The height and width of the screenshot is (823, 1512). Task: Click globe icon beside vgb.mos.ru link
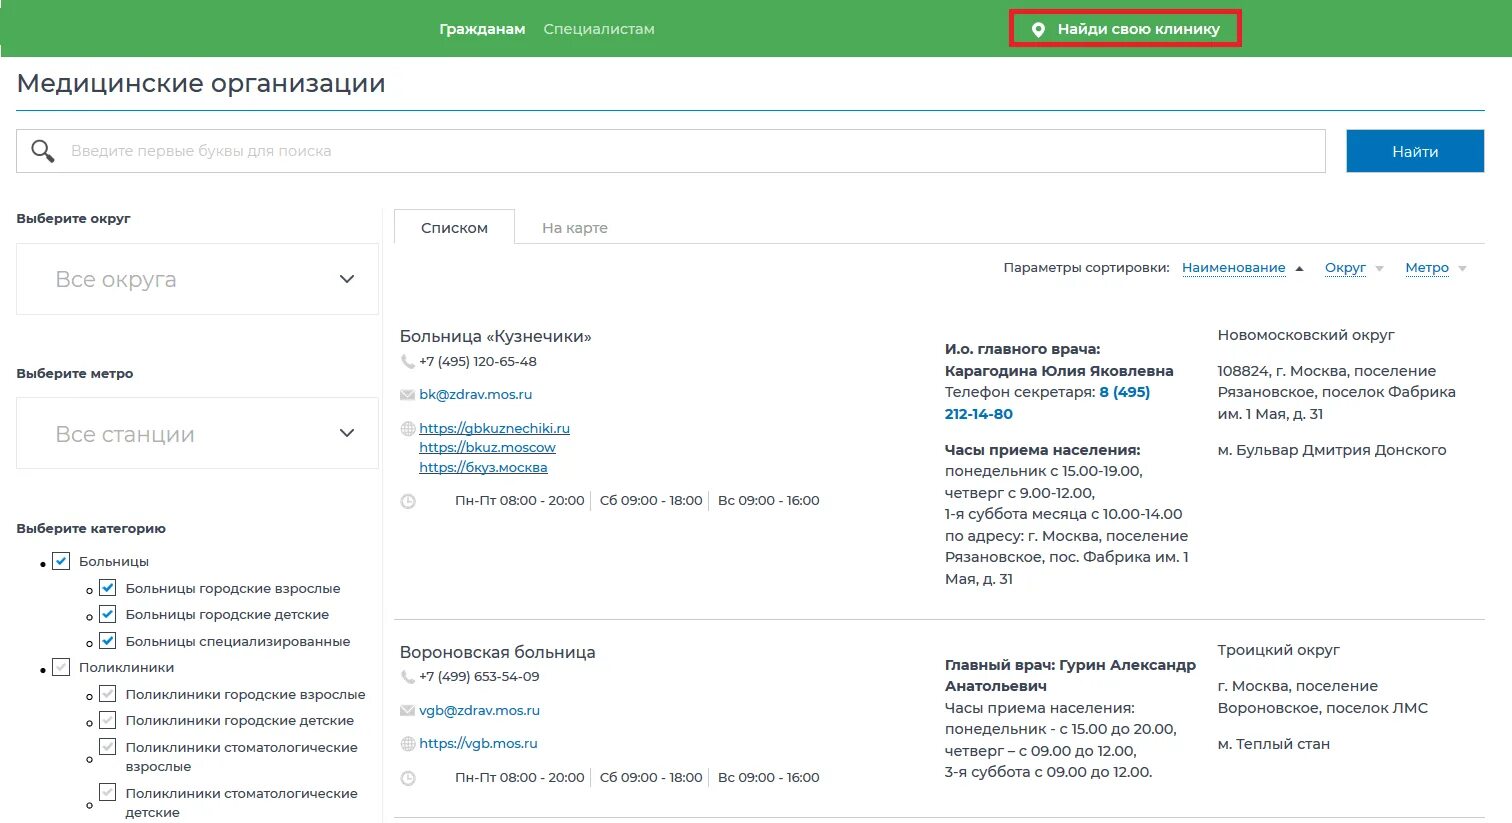click(407, 744)
